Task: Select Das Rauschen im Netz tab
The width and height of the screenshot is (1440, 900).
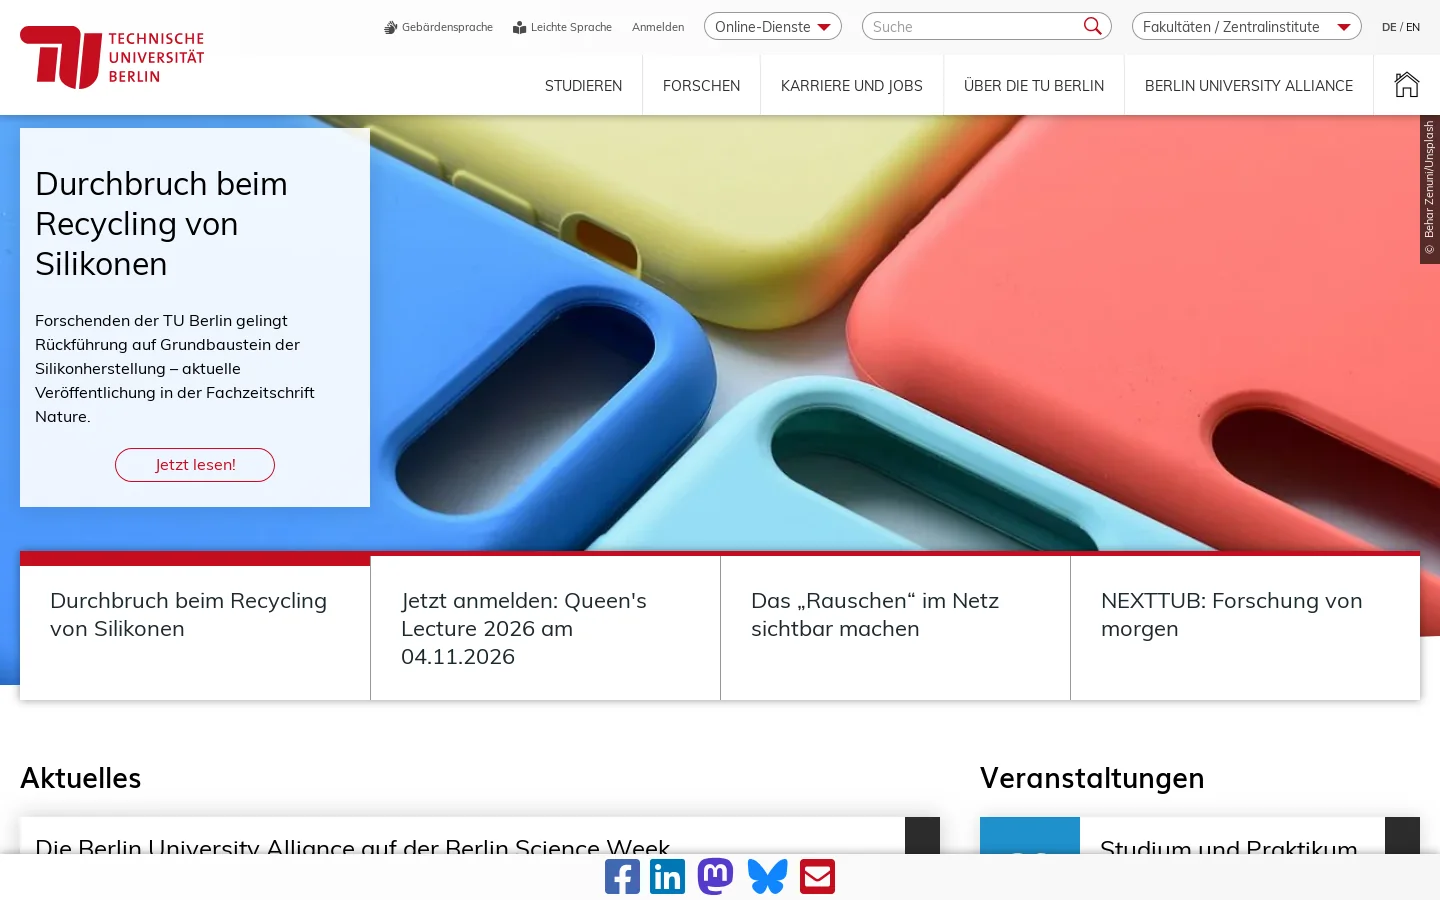Action: point(895,628)
